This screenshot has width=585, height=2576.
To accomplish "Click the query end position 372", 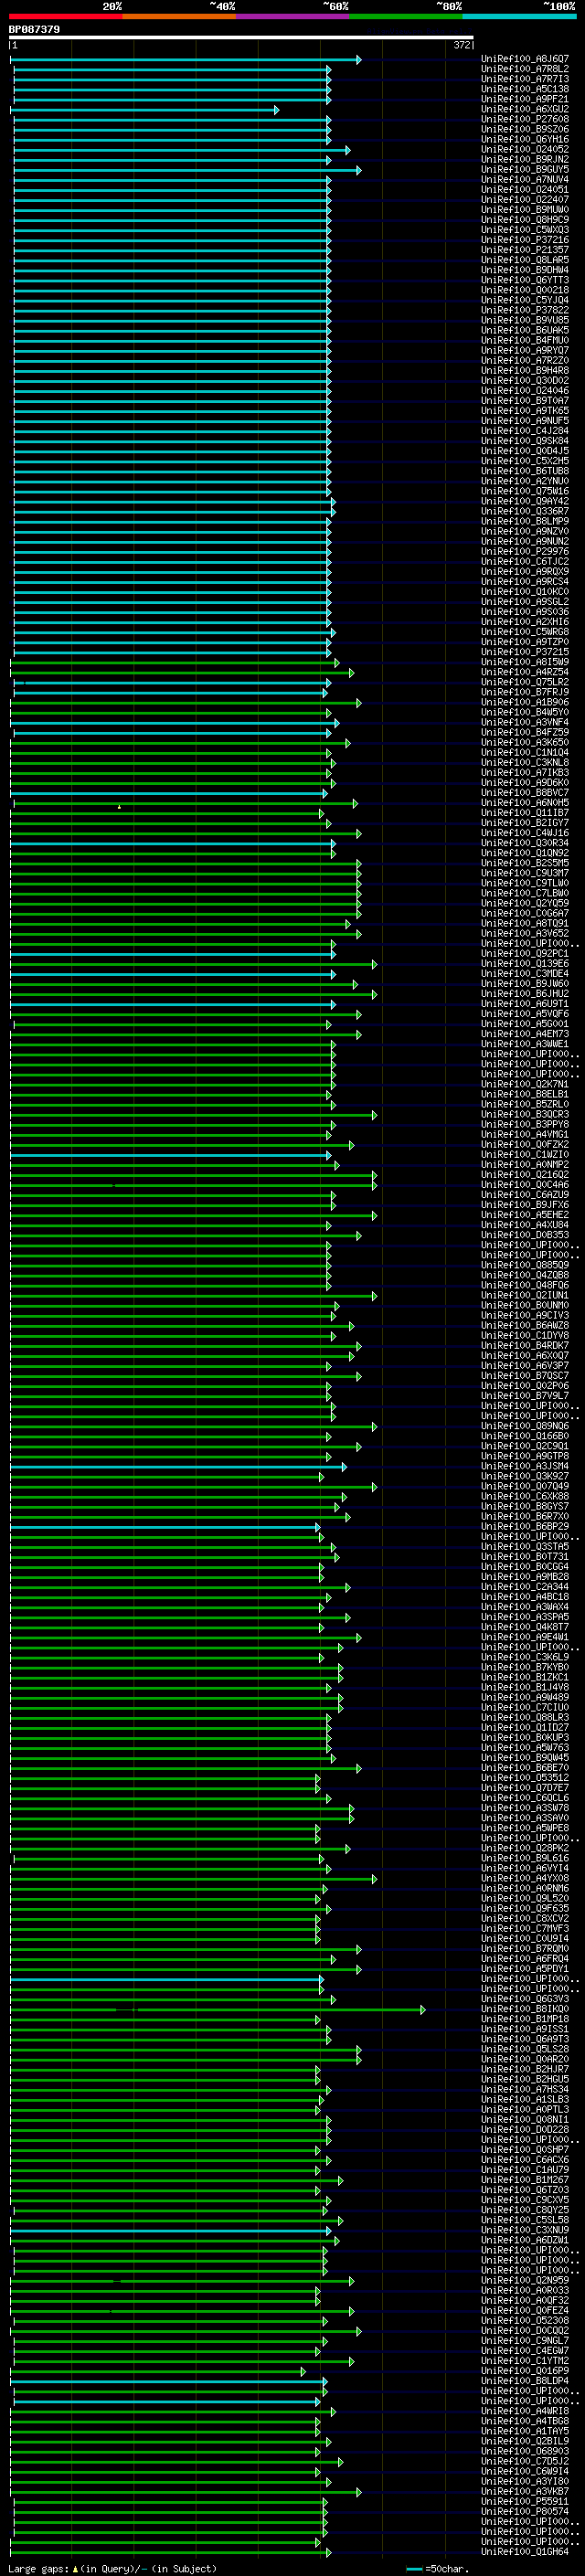I will pos(462,45).
